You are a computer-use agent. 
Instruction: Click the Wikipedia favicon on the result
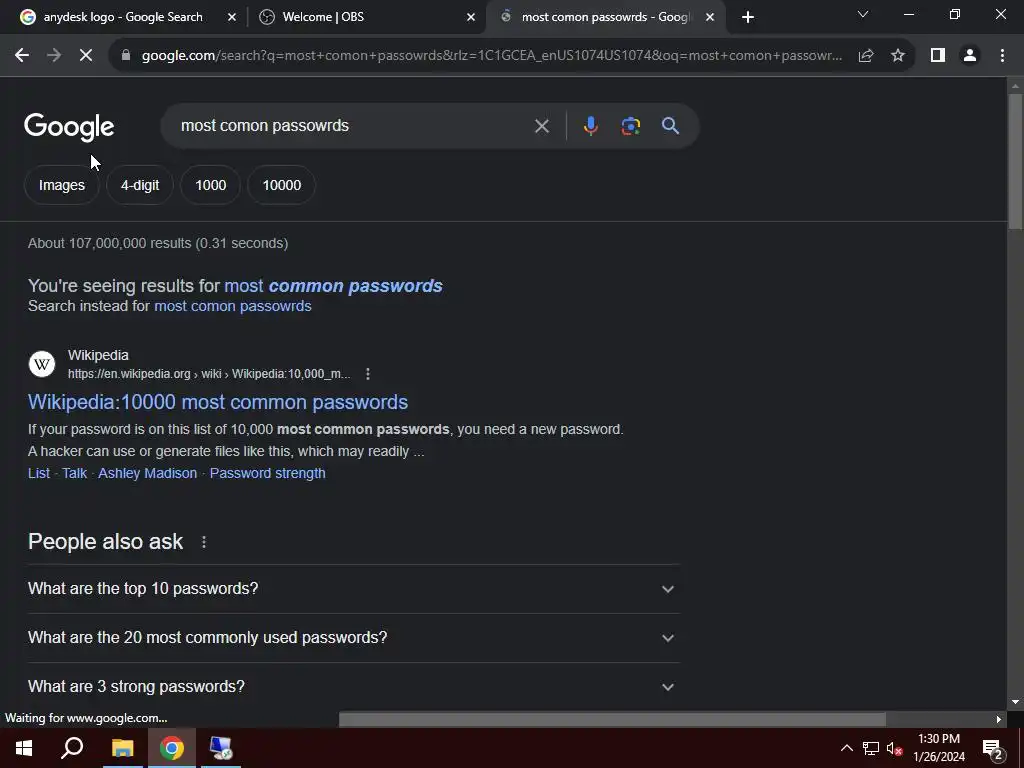click(x=42, y=364)
